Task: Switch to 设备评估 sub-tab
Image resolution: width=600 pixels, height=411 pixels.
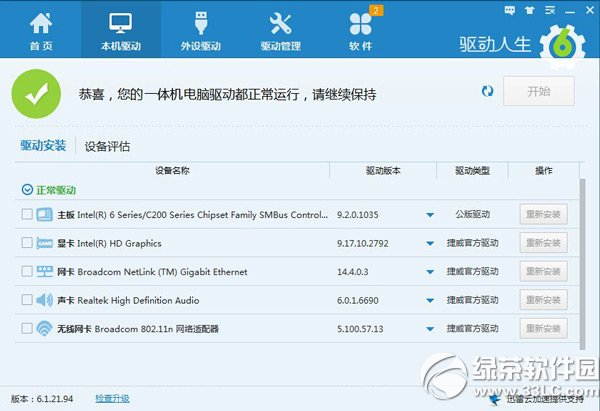Action: (108, 146)
